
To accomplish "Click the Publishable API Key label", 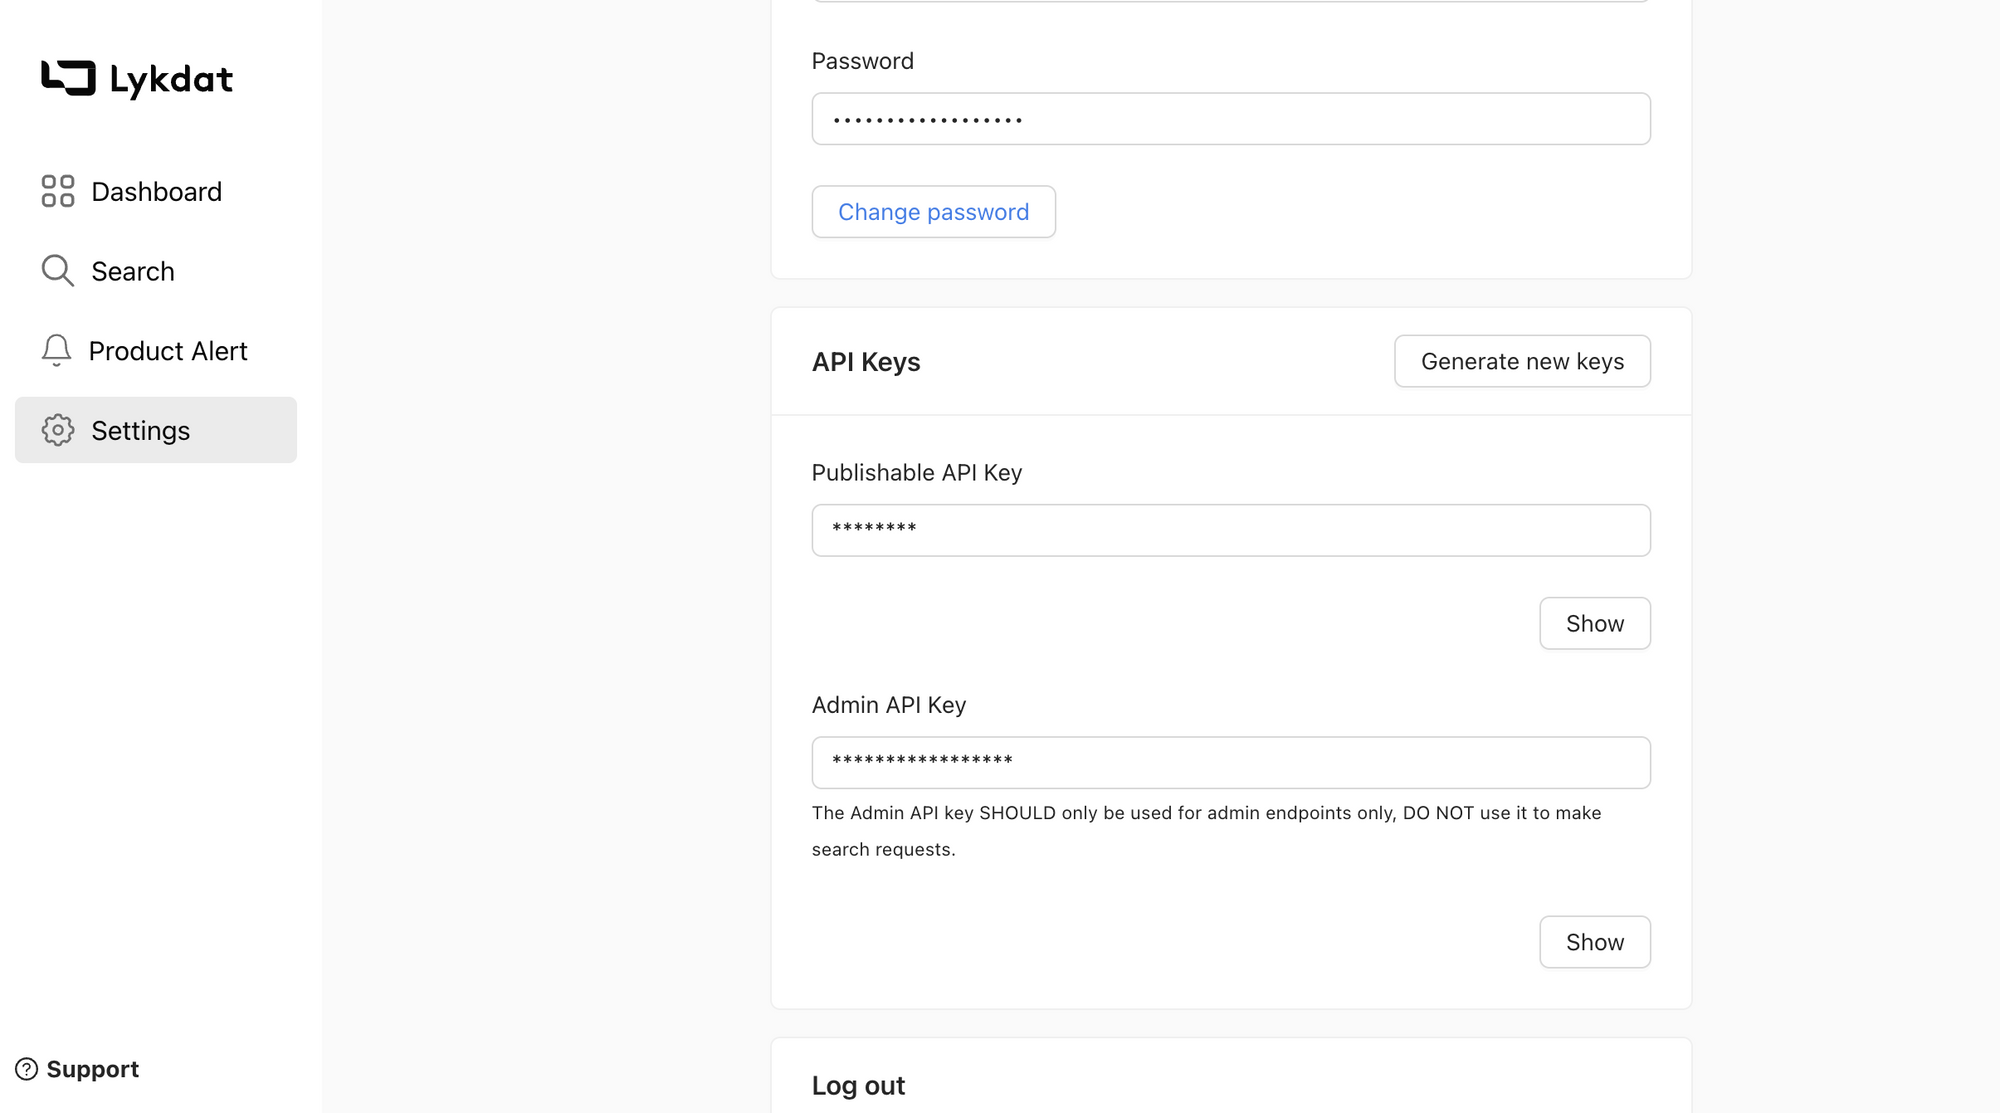I will (x=917, y=473).
